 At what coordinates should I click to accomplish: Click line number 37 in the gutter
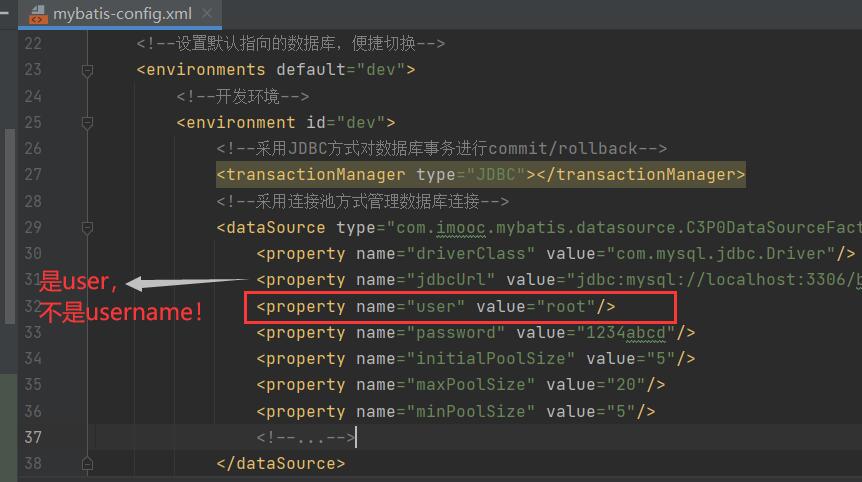click(x=33, y=437)
